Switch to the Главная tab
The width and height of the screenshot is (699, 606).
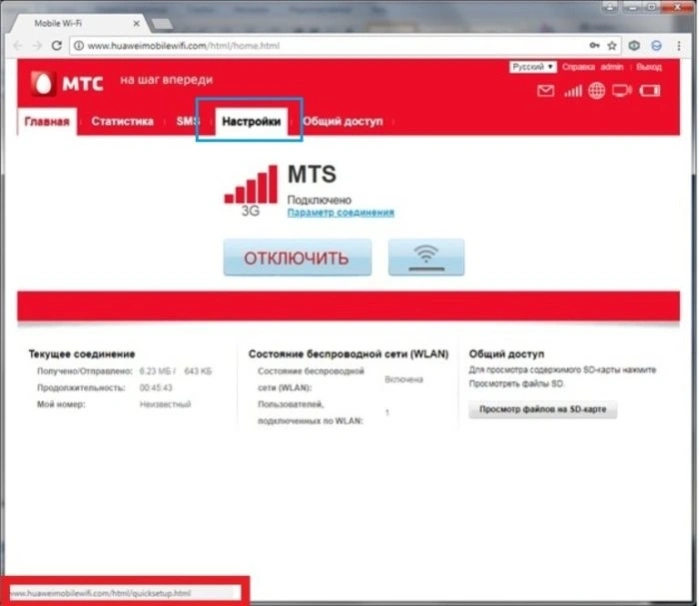[x=47, y=121]
